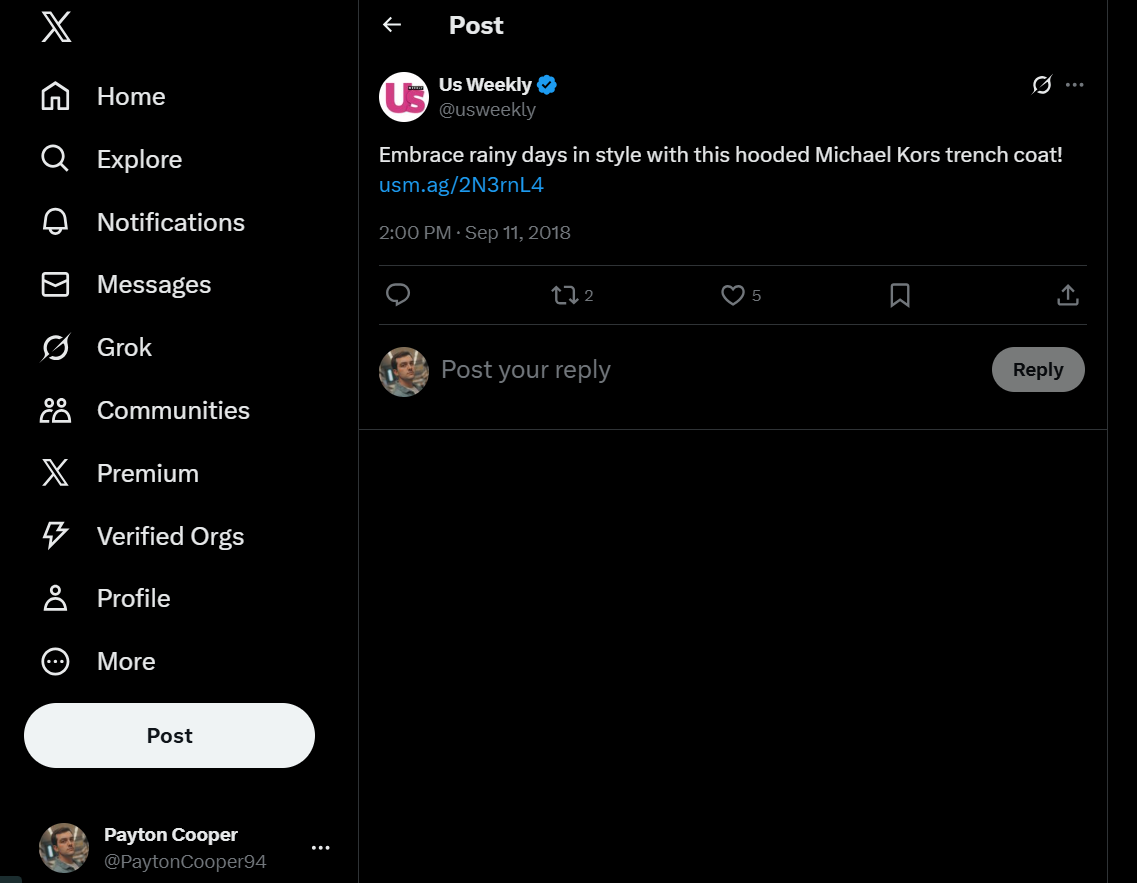Like the Michael Kors post
Image resolution: width=1137 pixels, height=883 pixels.
(x=733, y=295)
